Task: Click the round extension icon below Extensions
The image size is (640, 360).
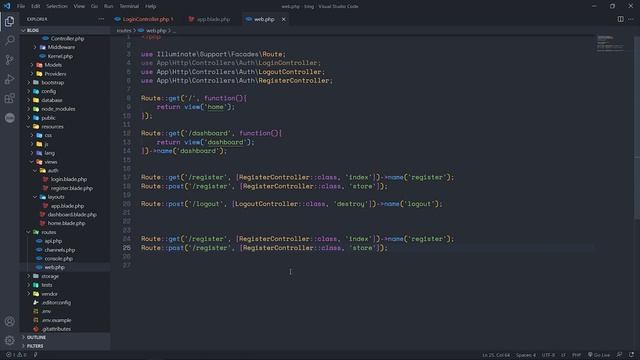Action: coord(9,118)
